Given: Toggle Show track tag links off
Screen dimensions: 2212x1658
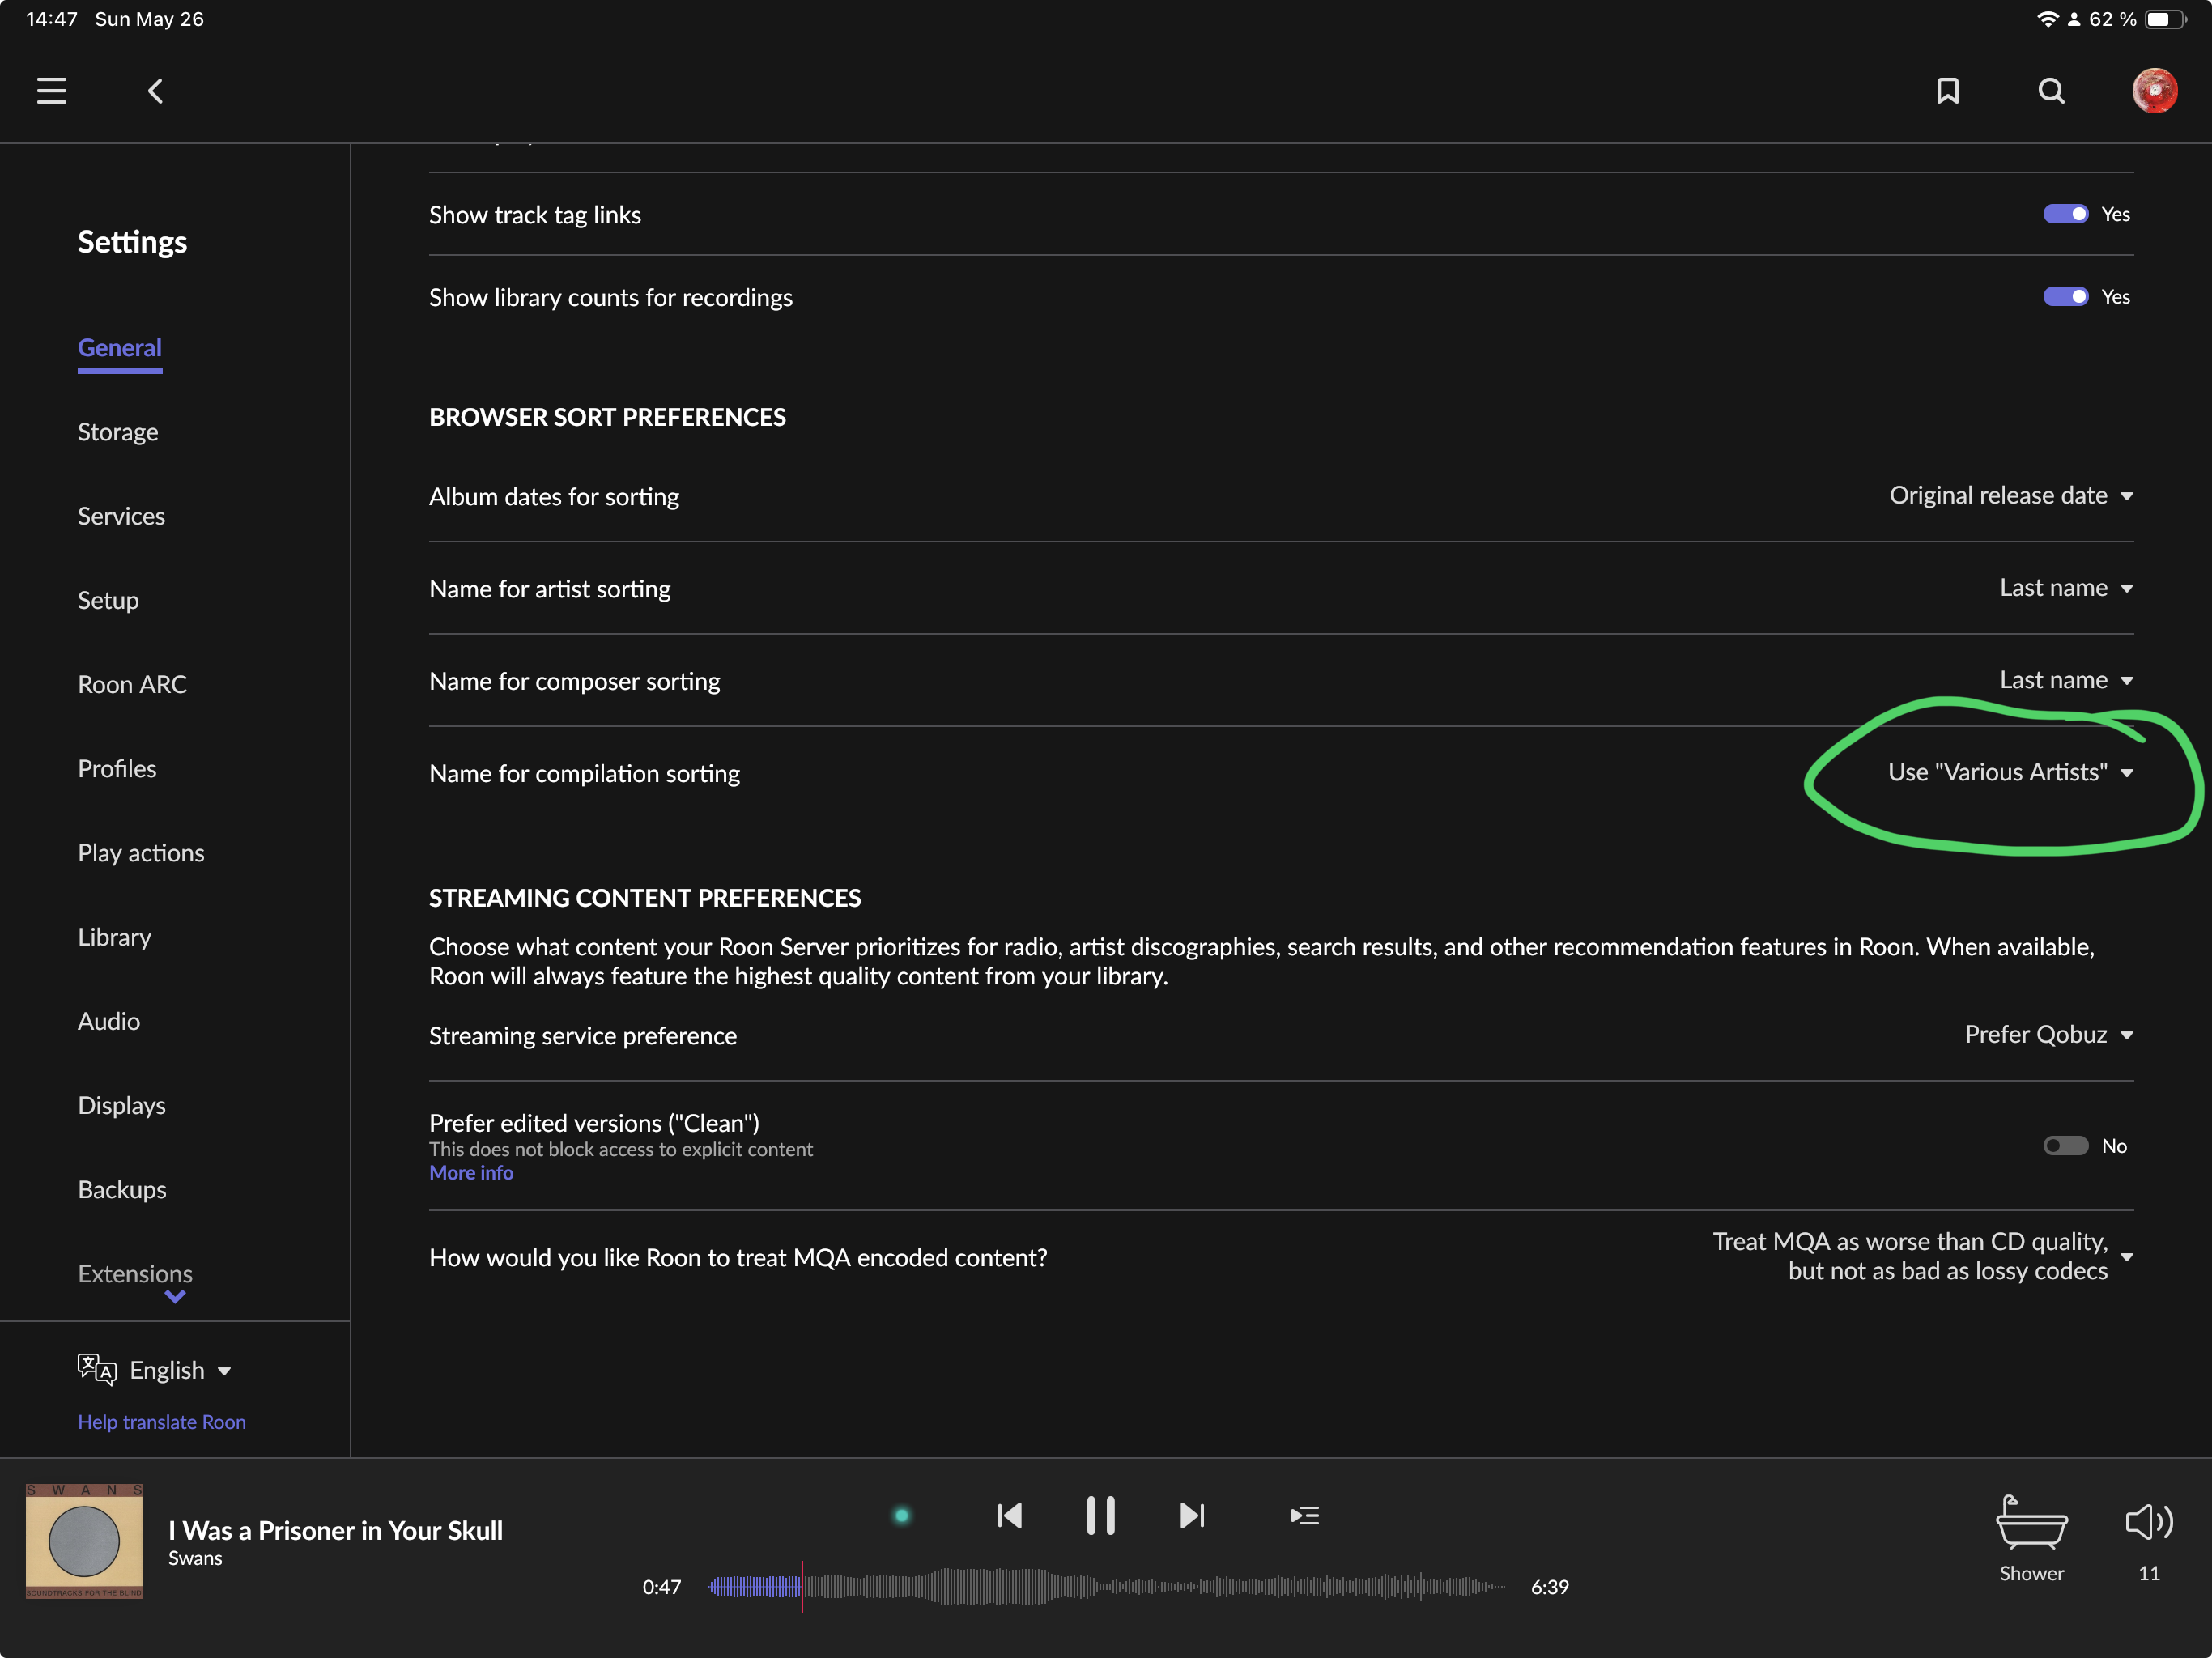Looking at the screenshot, I should point(2065,214).
